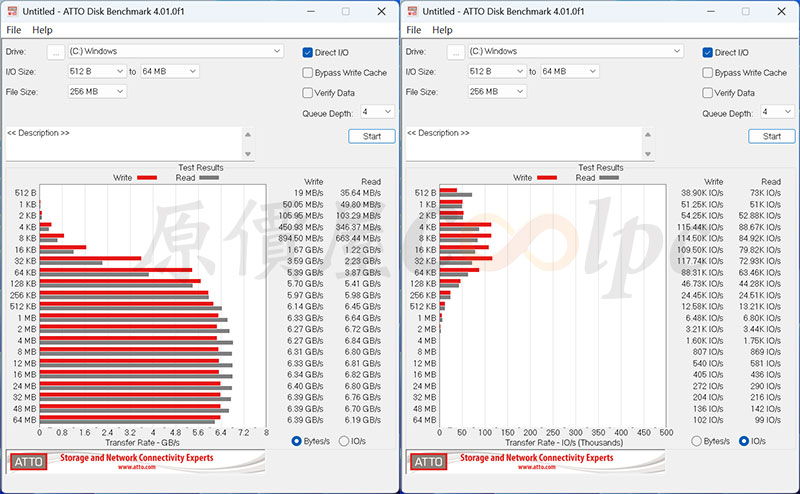Enable Verify Data checkbox in left window
The image size is (800, 494).
click(x=308, y=93)
